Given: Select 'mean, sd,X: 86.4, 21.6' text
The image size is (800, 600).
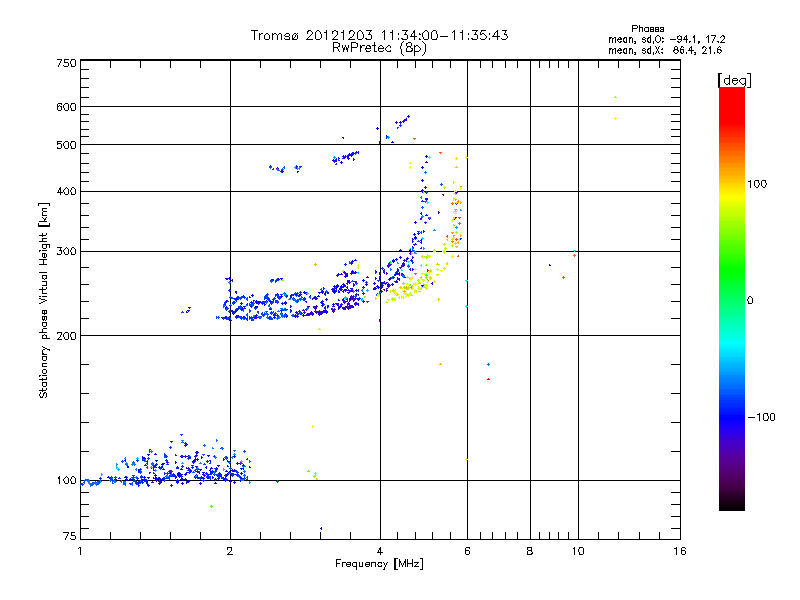Looking at the screenshot, I should (x=665, y=50).
